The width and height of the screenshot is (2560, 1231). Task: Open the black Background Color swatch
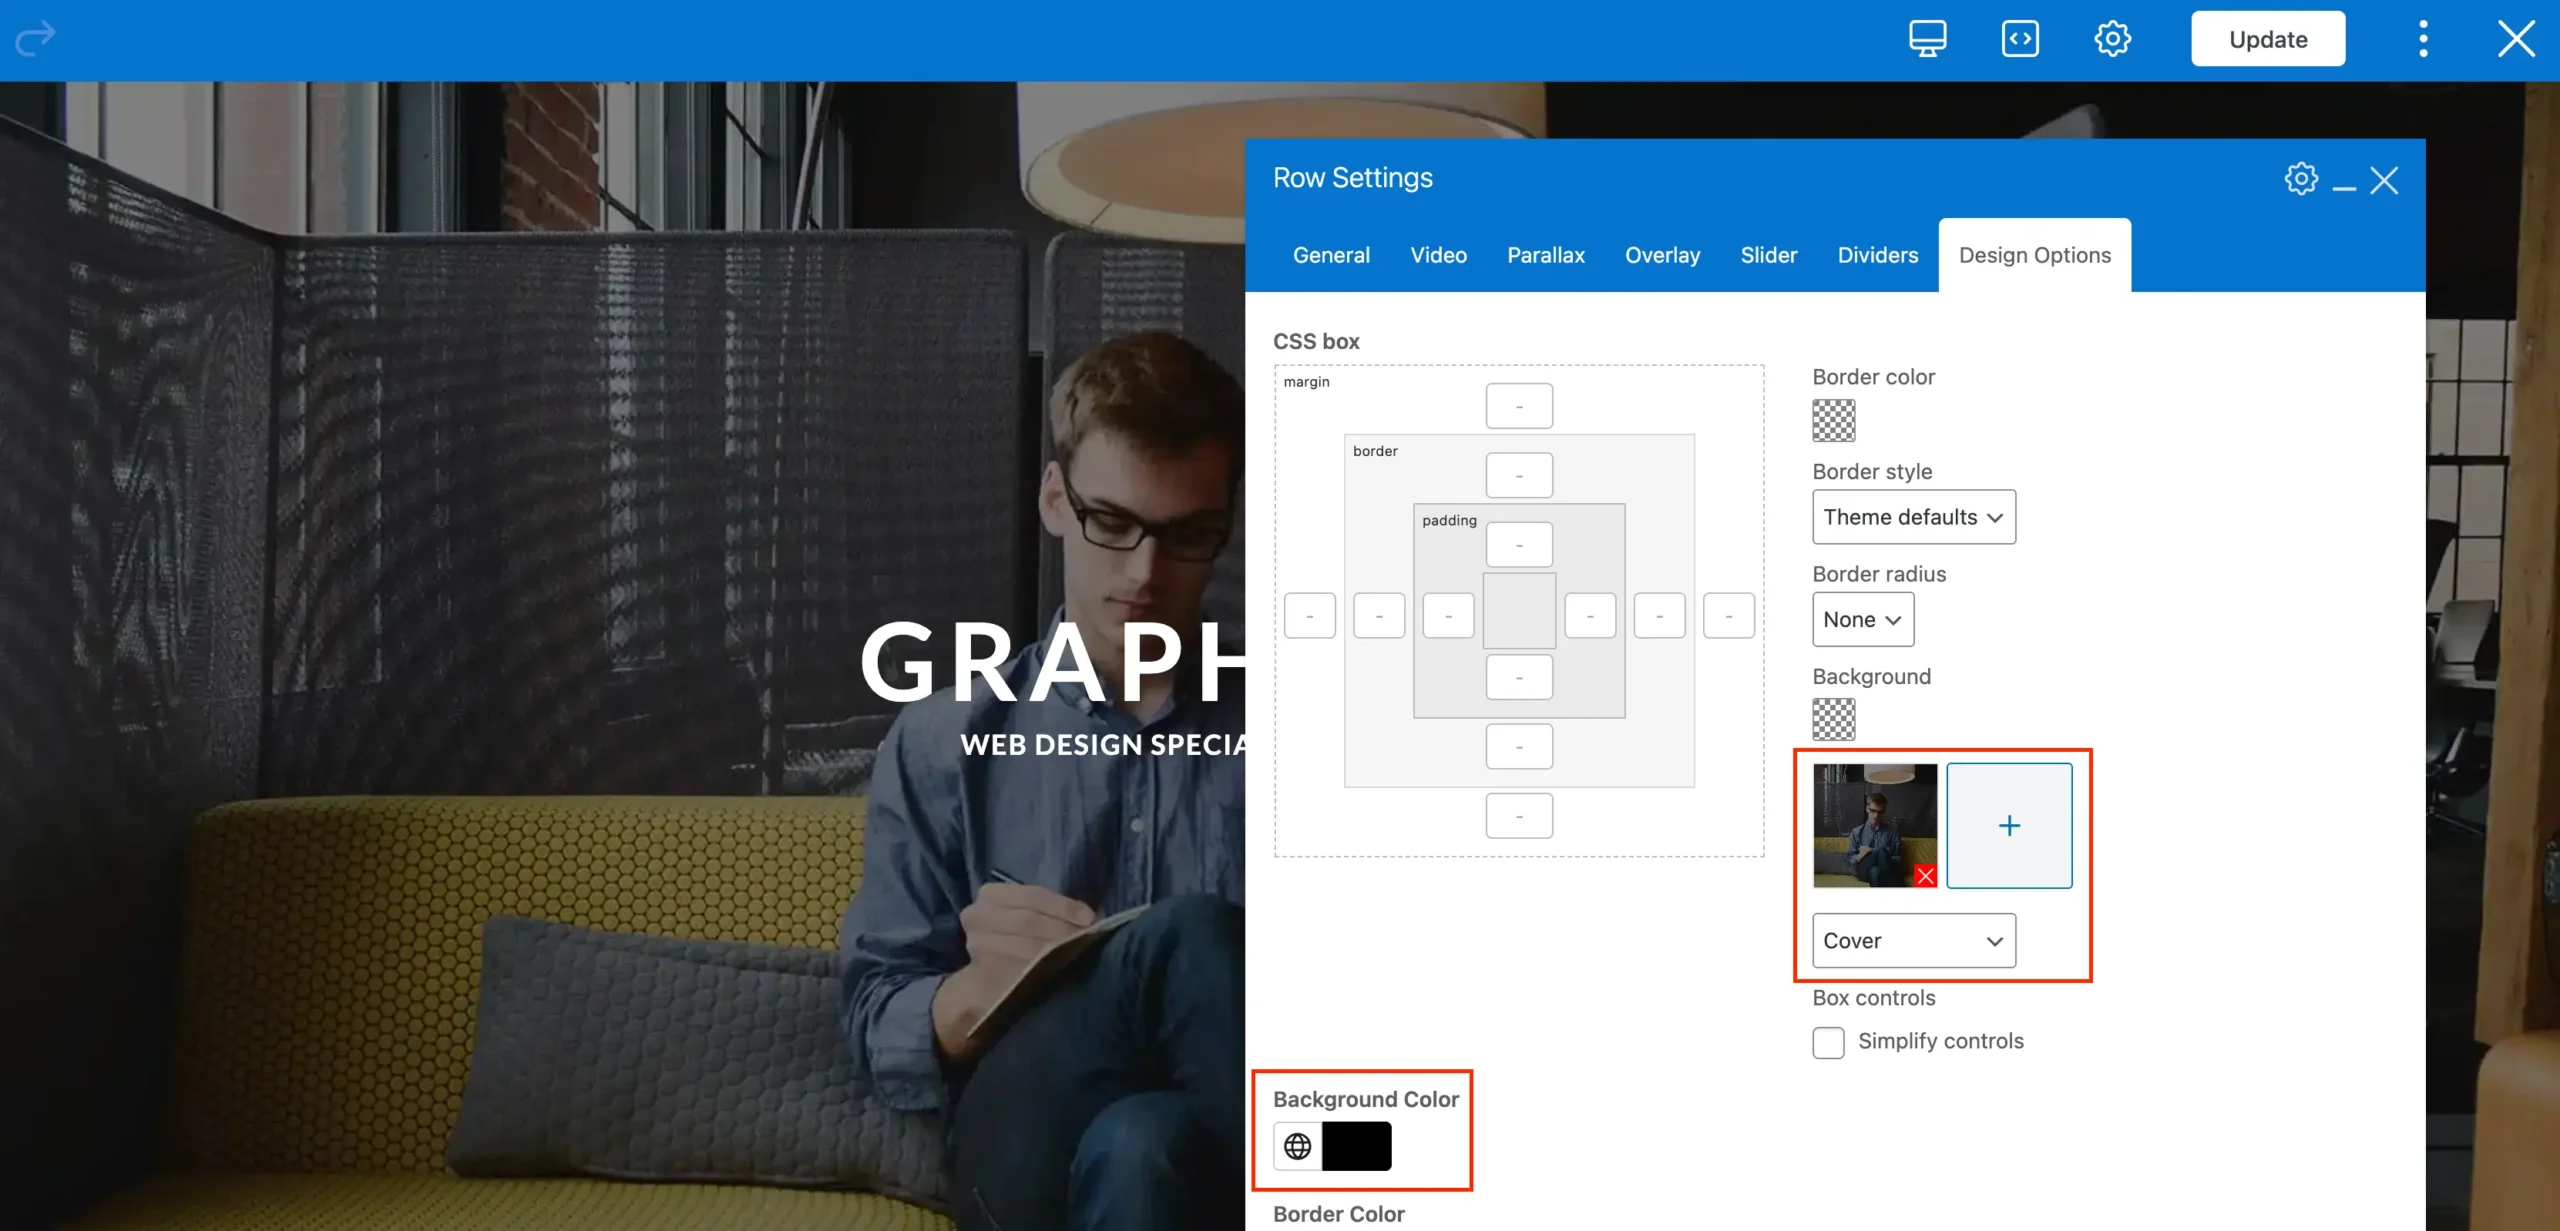1356,1146
